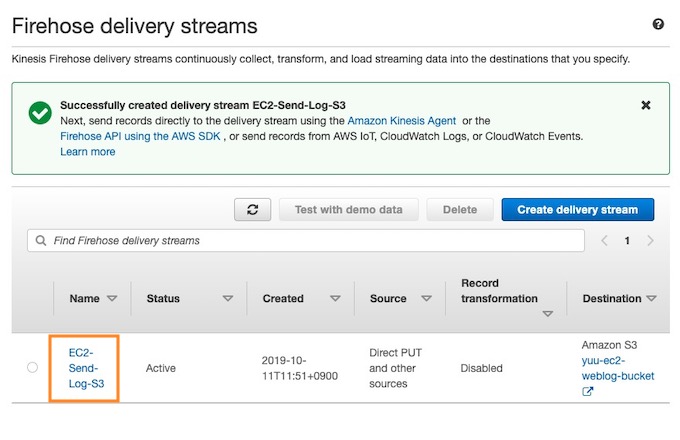The height and width of the screenshot is (440, 680).
Task: Click the Delete button
Action: click(x=460, y=210)
